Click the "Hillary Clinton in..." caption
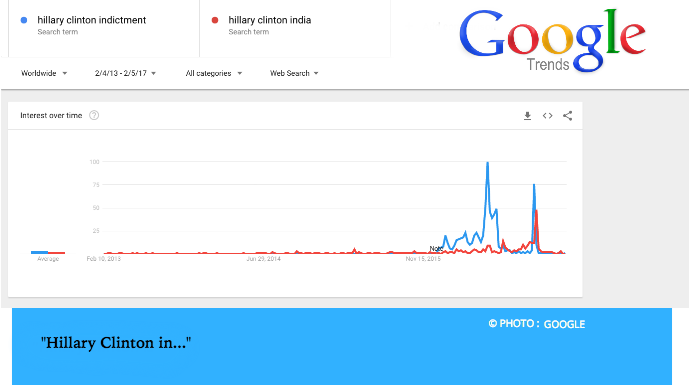 [116, 342]
